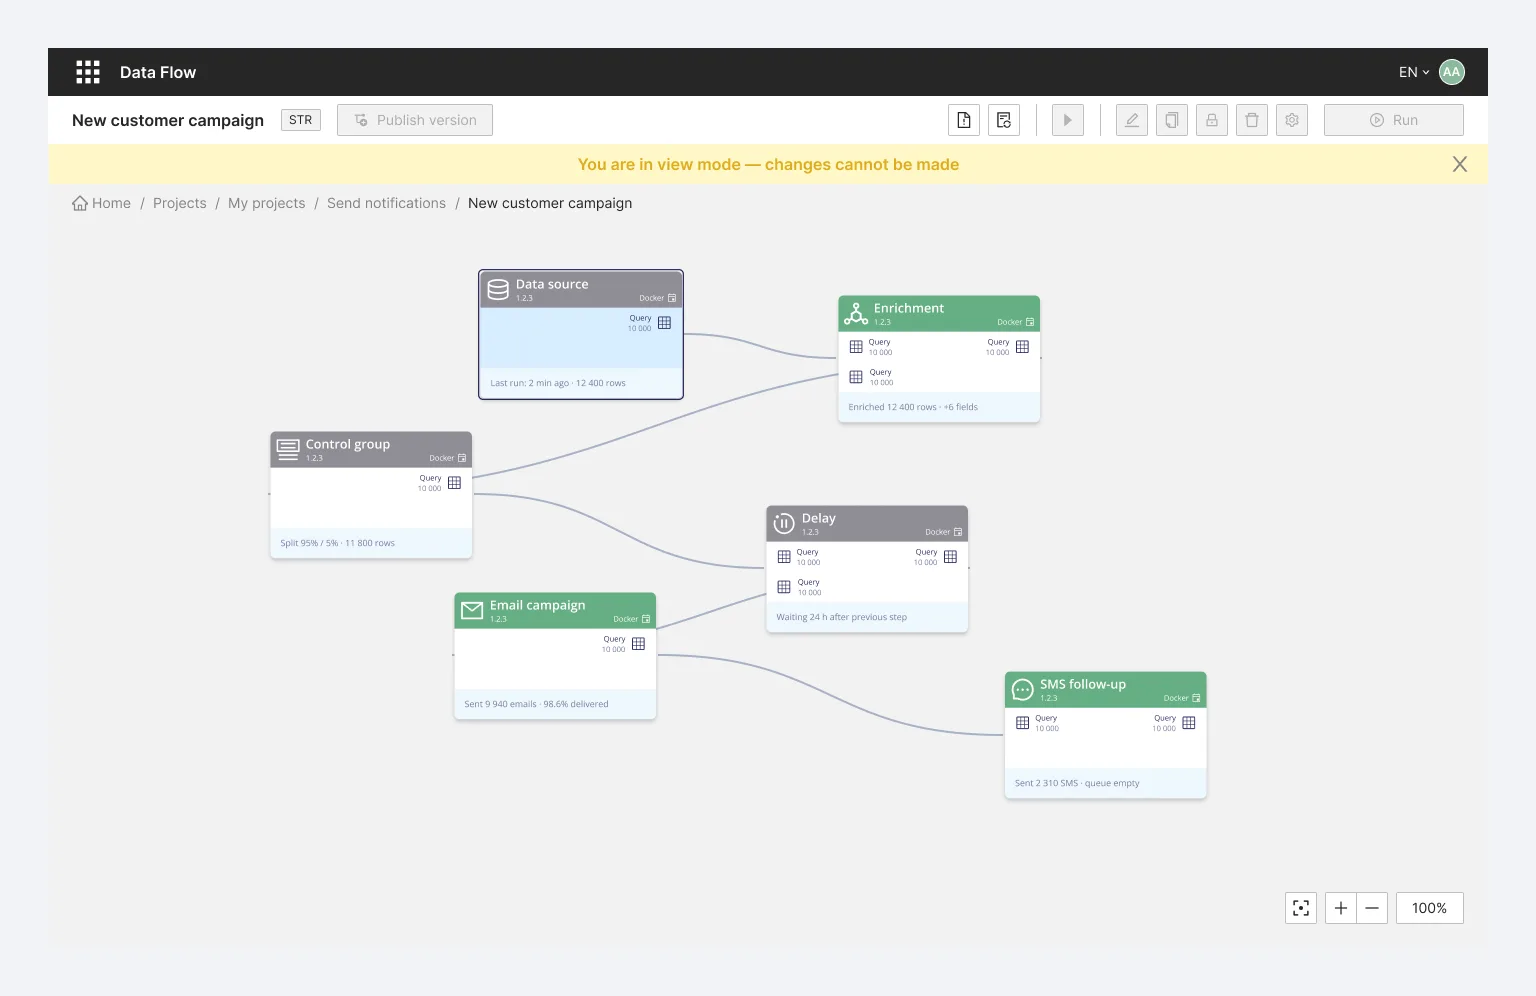
Task: Open the gear settings icon
Action: coord(1292,120)
